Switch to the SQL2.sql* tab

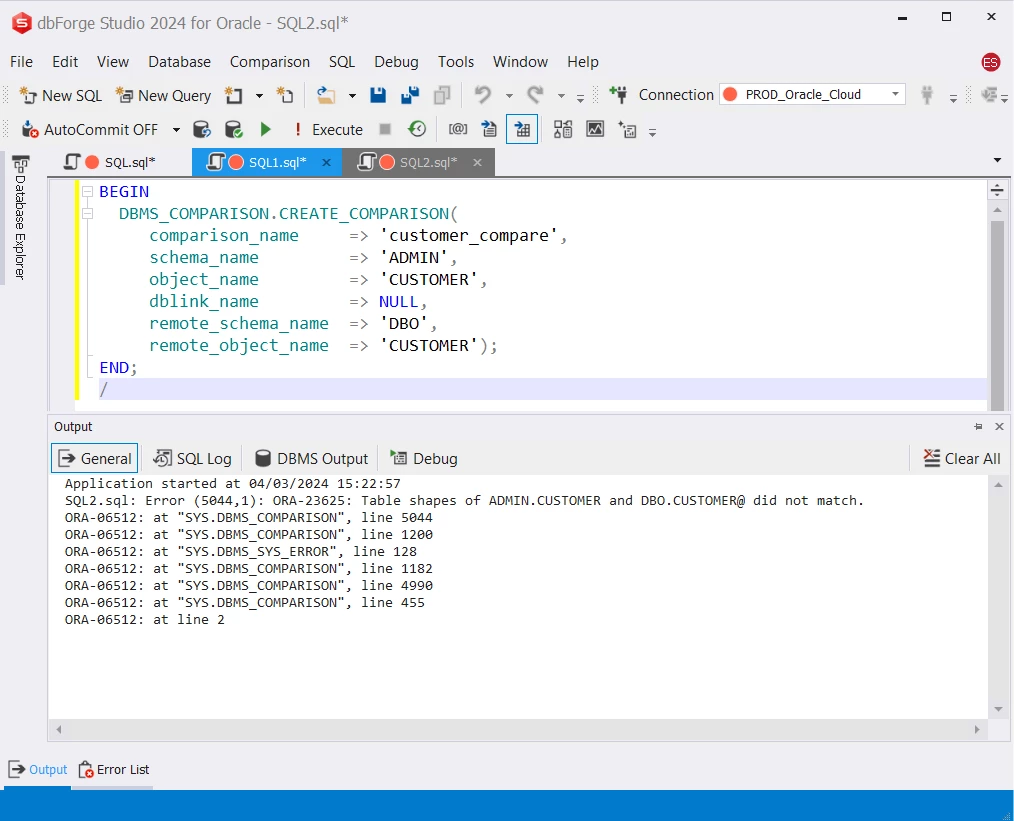click(416, 162)
